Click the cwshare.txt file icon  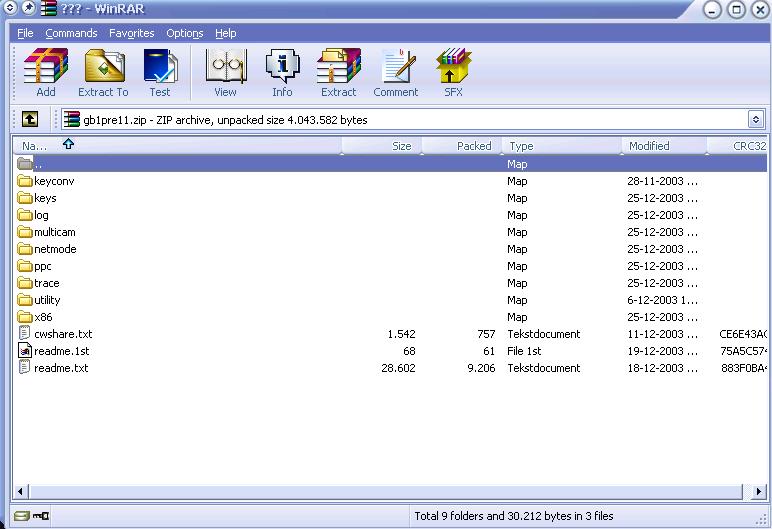coord(24,333)
